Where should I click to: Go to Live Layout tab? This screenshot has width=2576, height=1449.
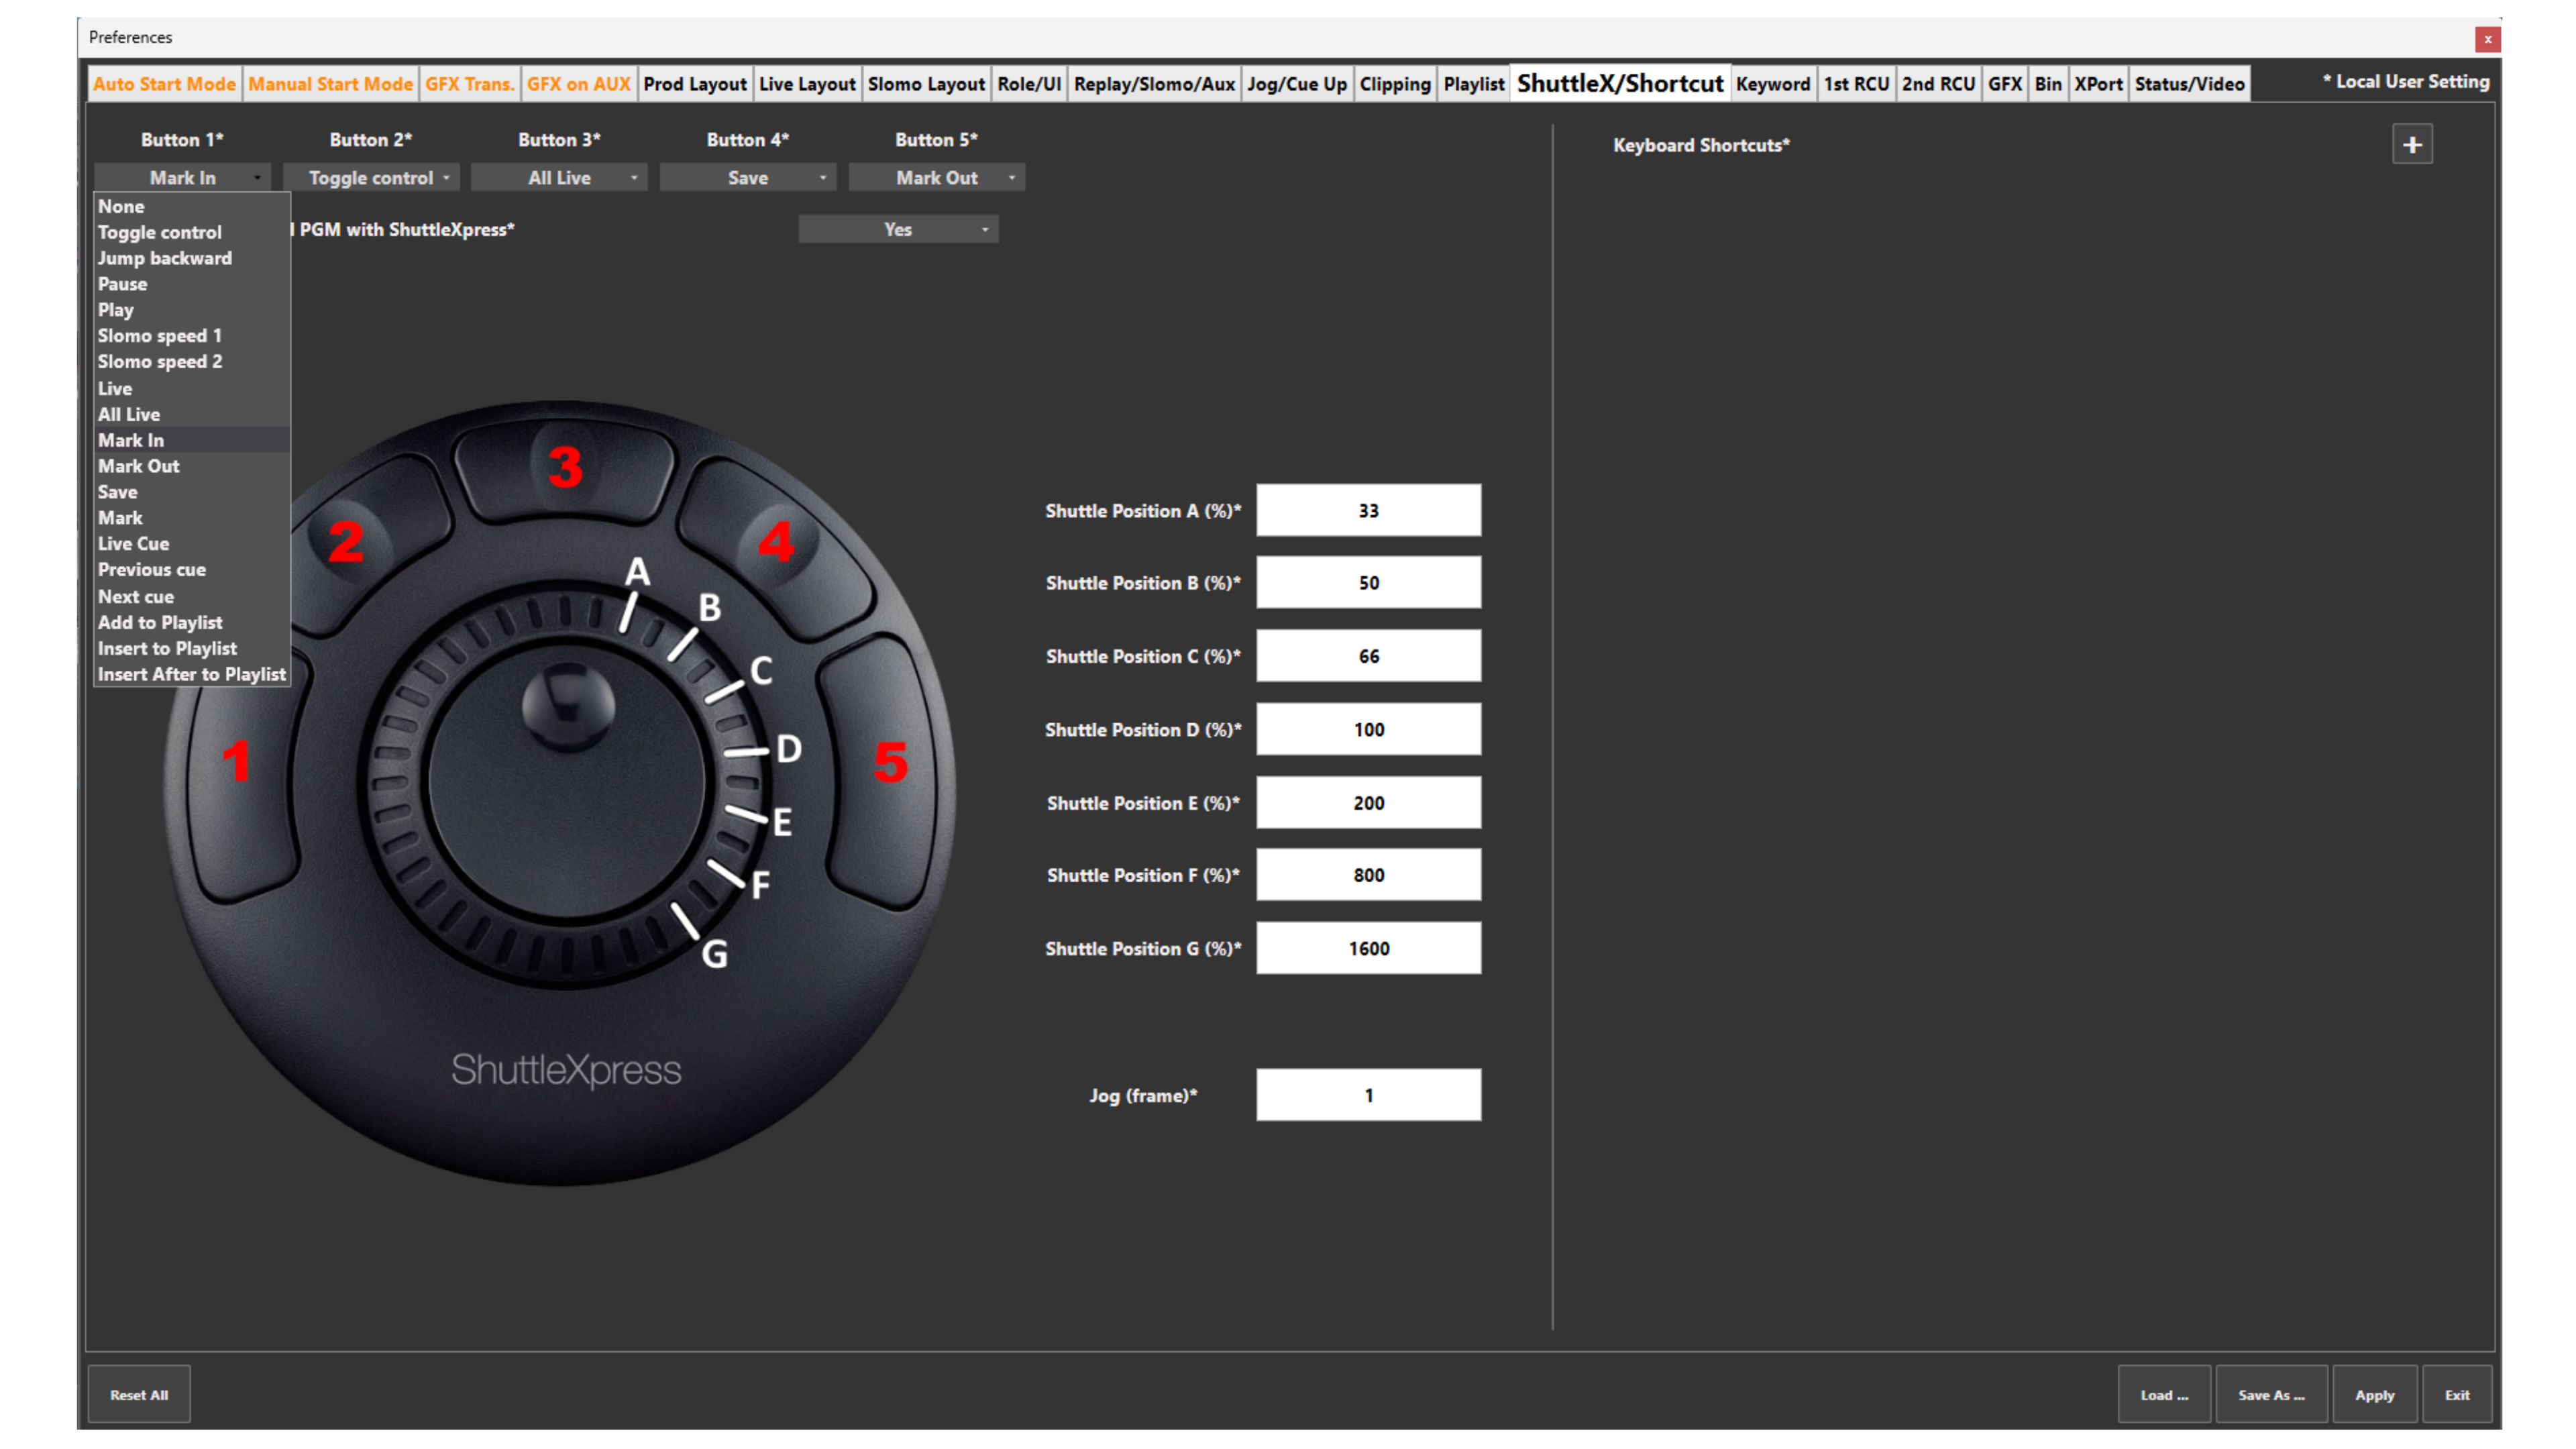point(807,84)
